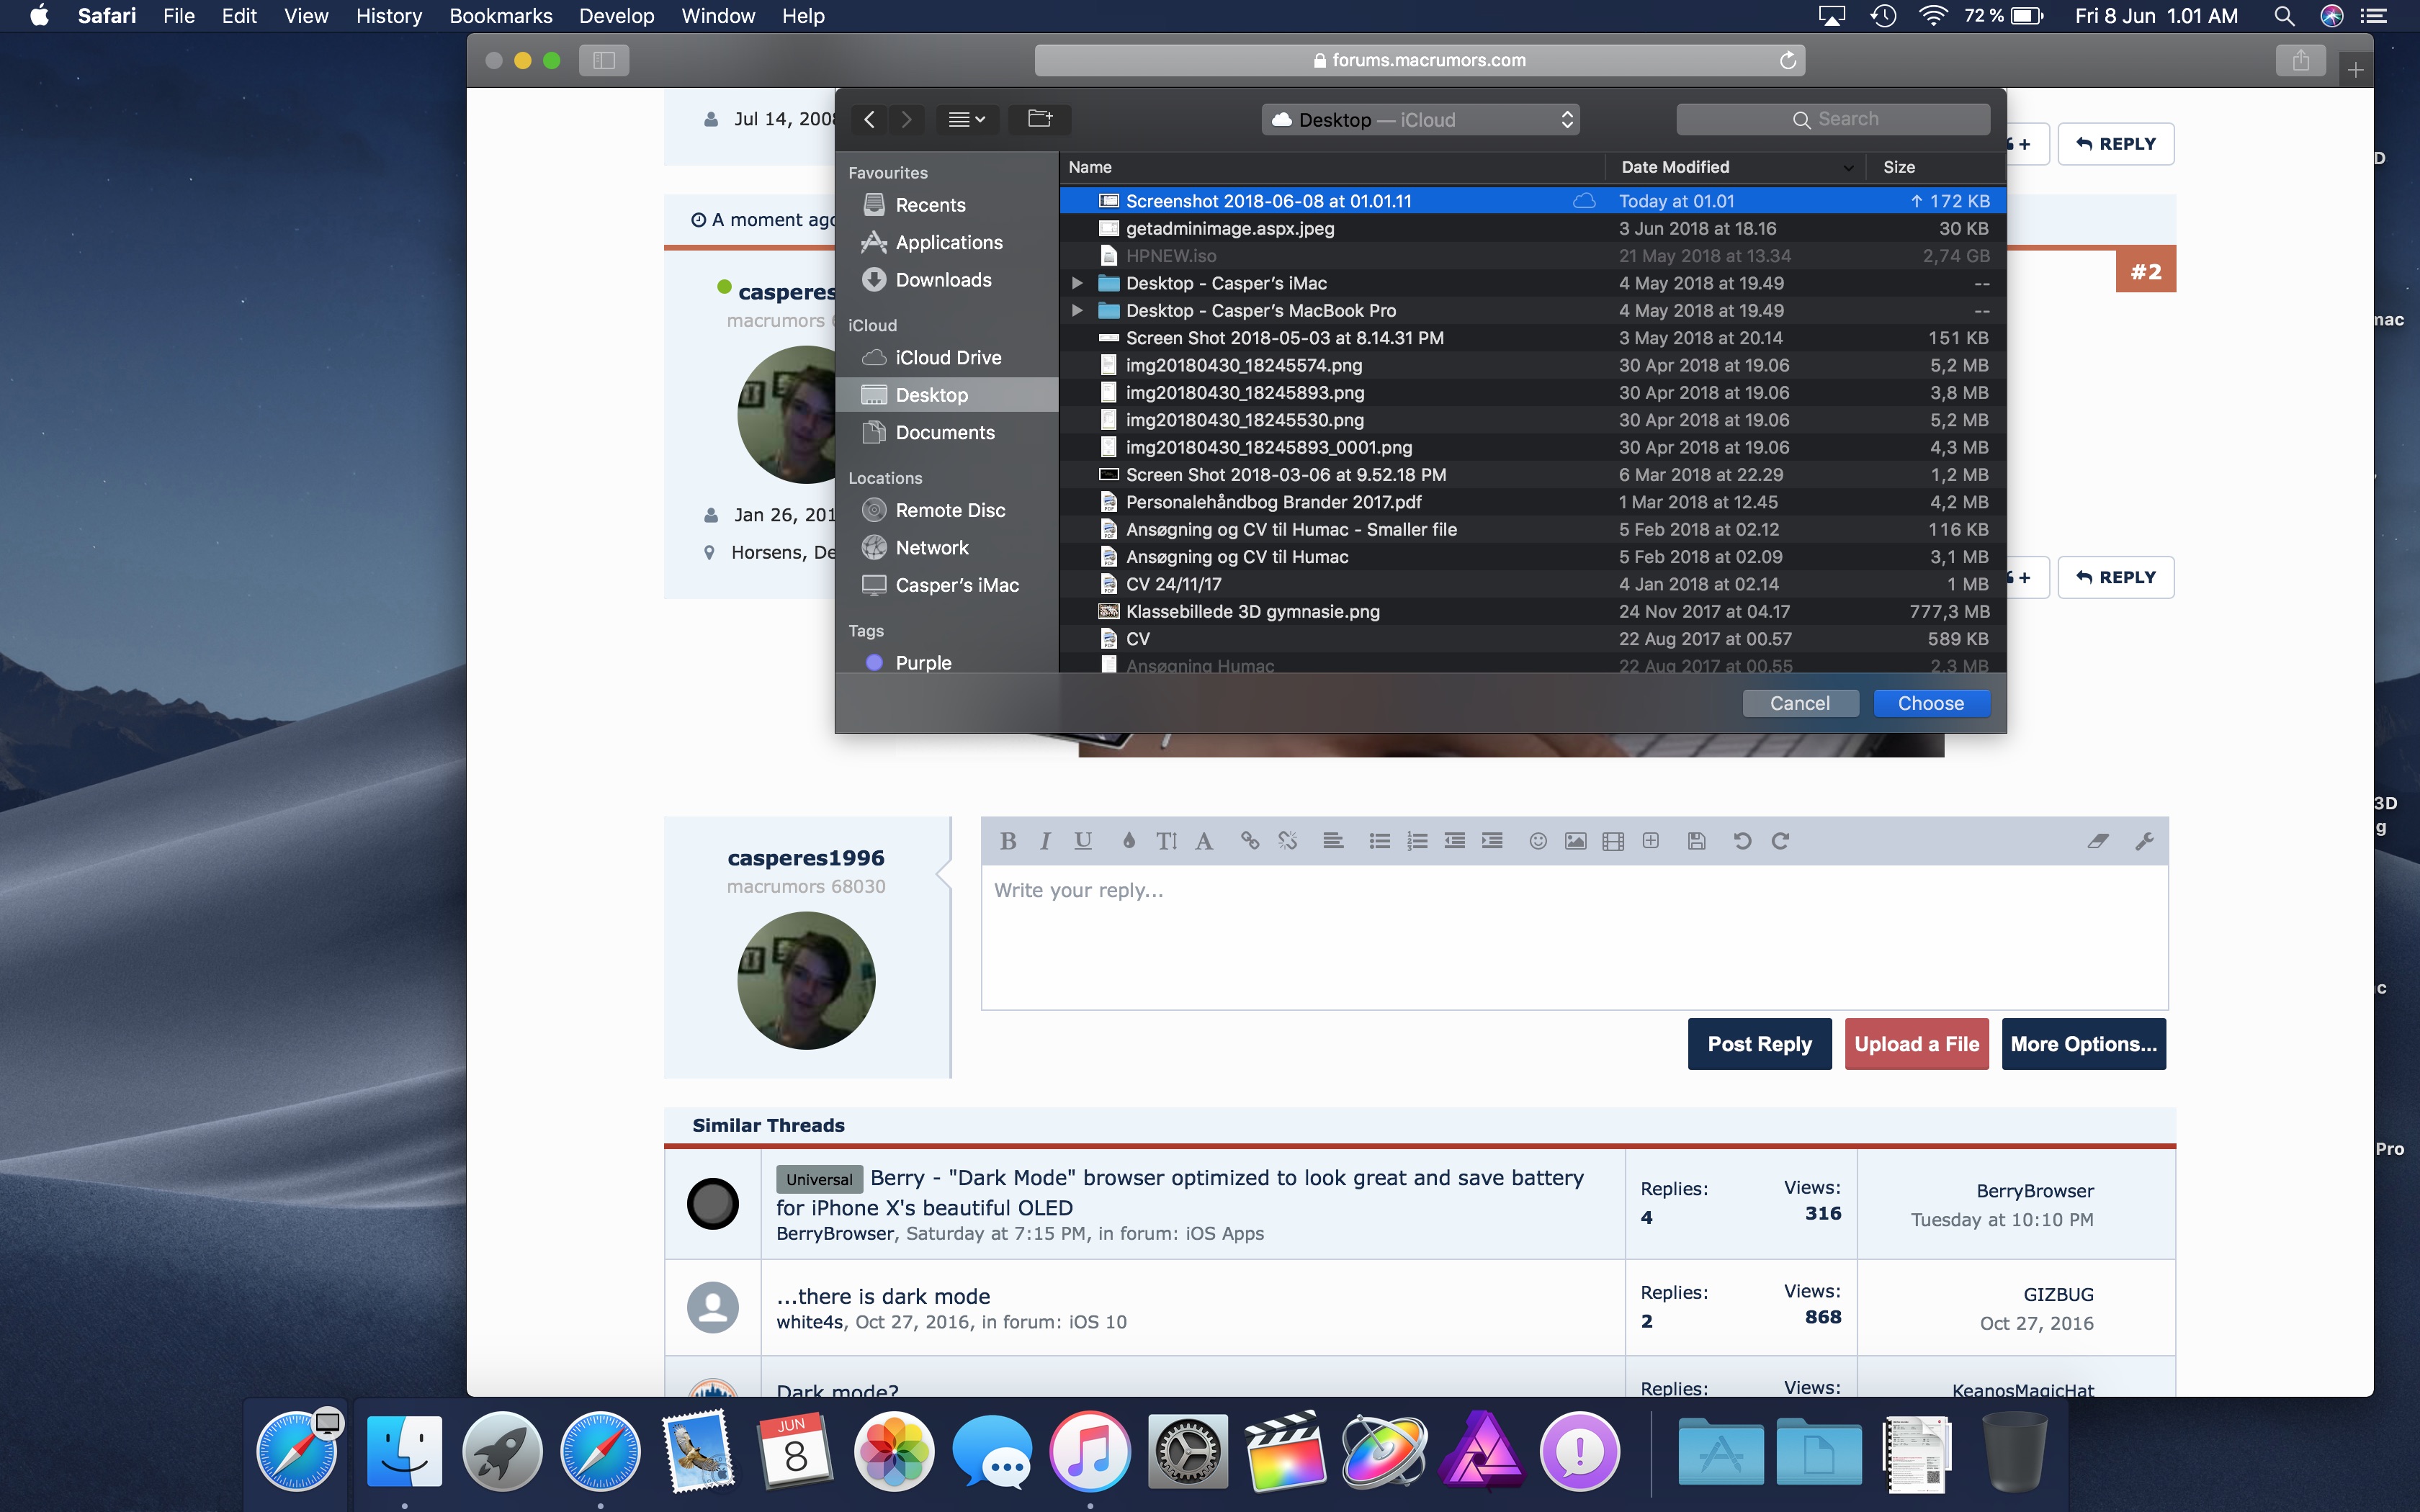Click inside the Write your reply field
Image resolution: width=2420 pixels, height=1512 pixels.
[x=1574, y=937]
